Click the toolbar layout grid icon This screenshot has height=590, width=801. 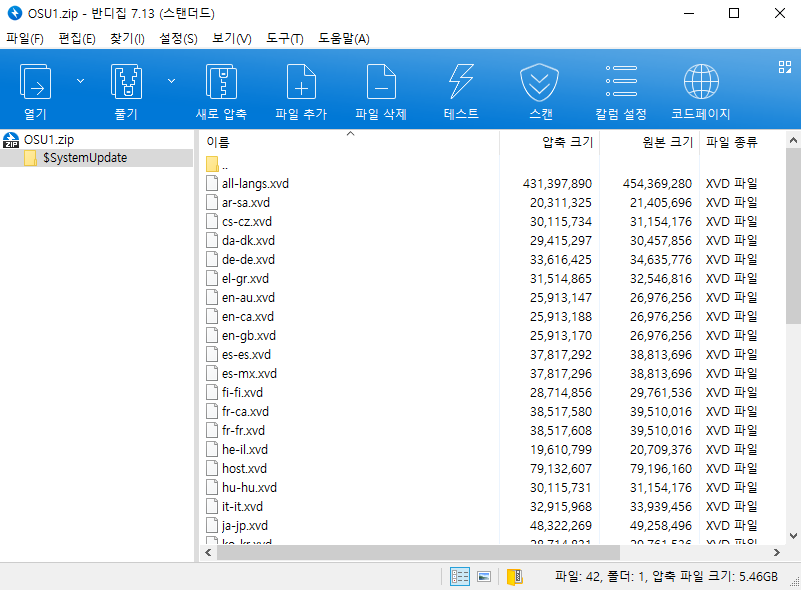pyautogui.click(x=785, y=67)
